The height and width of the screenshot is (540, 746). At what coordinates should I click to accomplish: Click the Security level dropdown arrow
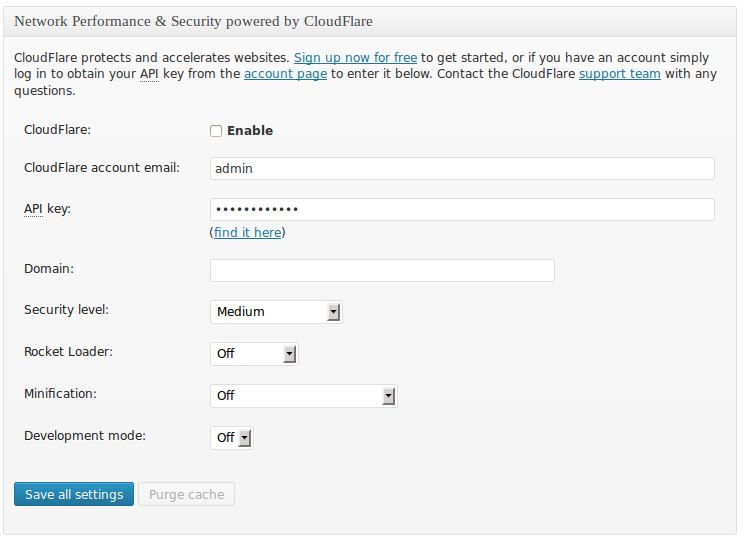click(x=334, y=312)
